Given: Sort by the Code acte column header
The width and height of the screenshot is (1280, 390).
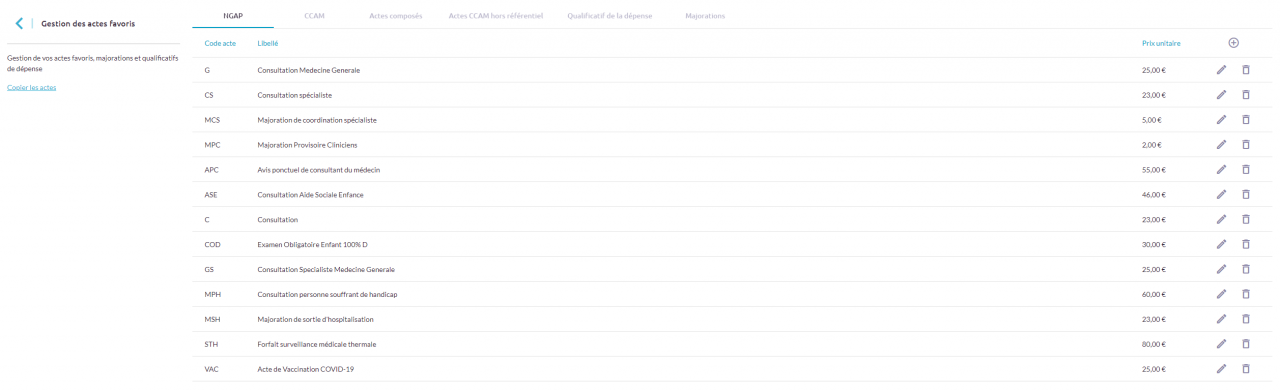Looking at the screenshot, I should (220, 43).
